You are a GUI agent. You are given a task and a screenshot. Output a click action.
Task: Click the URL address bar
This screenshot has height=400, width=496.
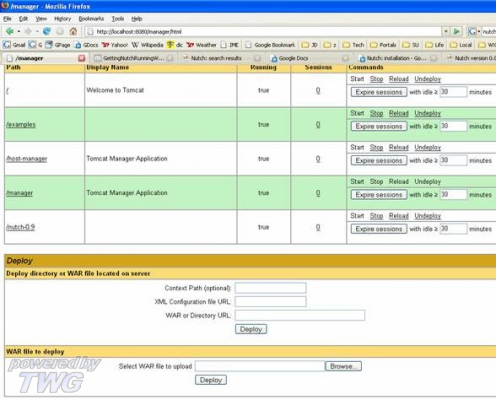point(263,32)
